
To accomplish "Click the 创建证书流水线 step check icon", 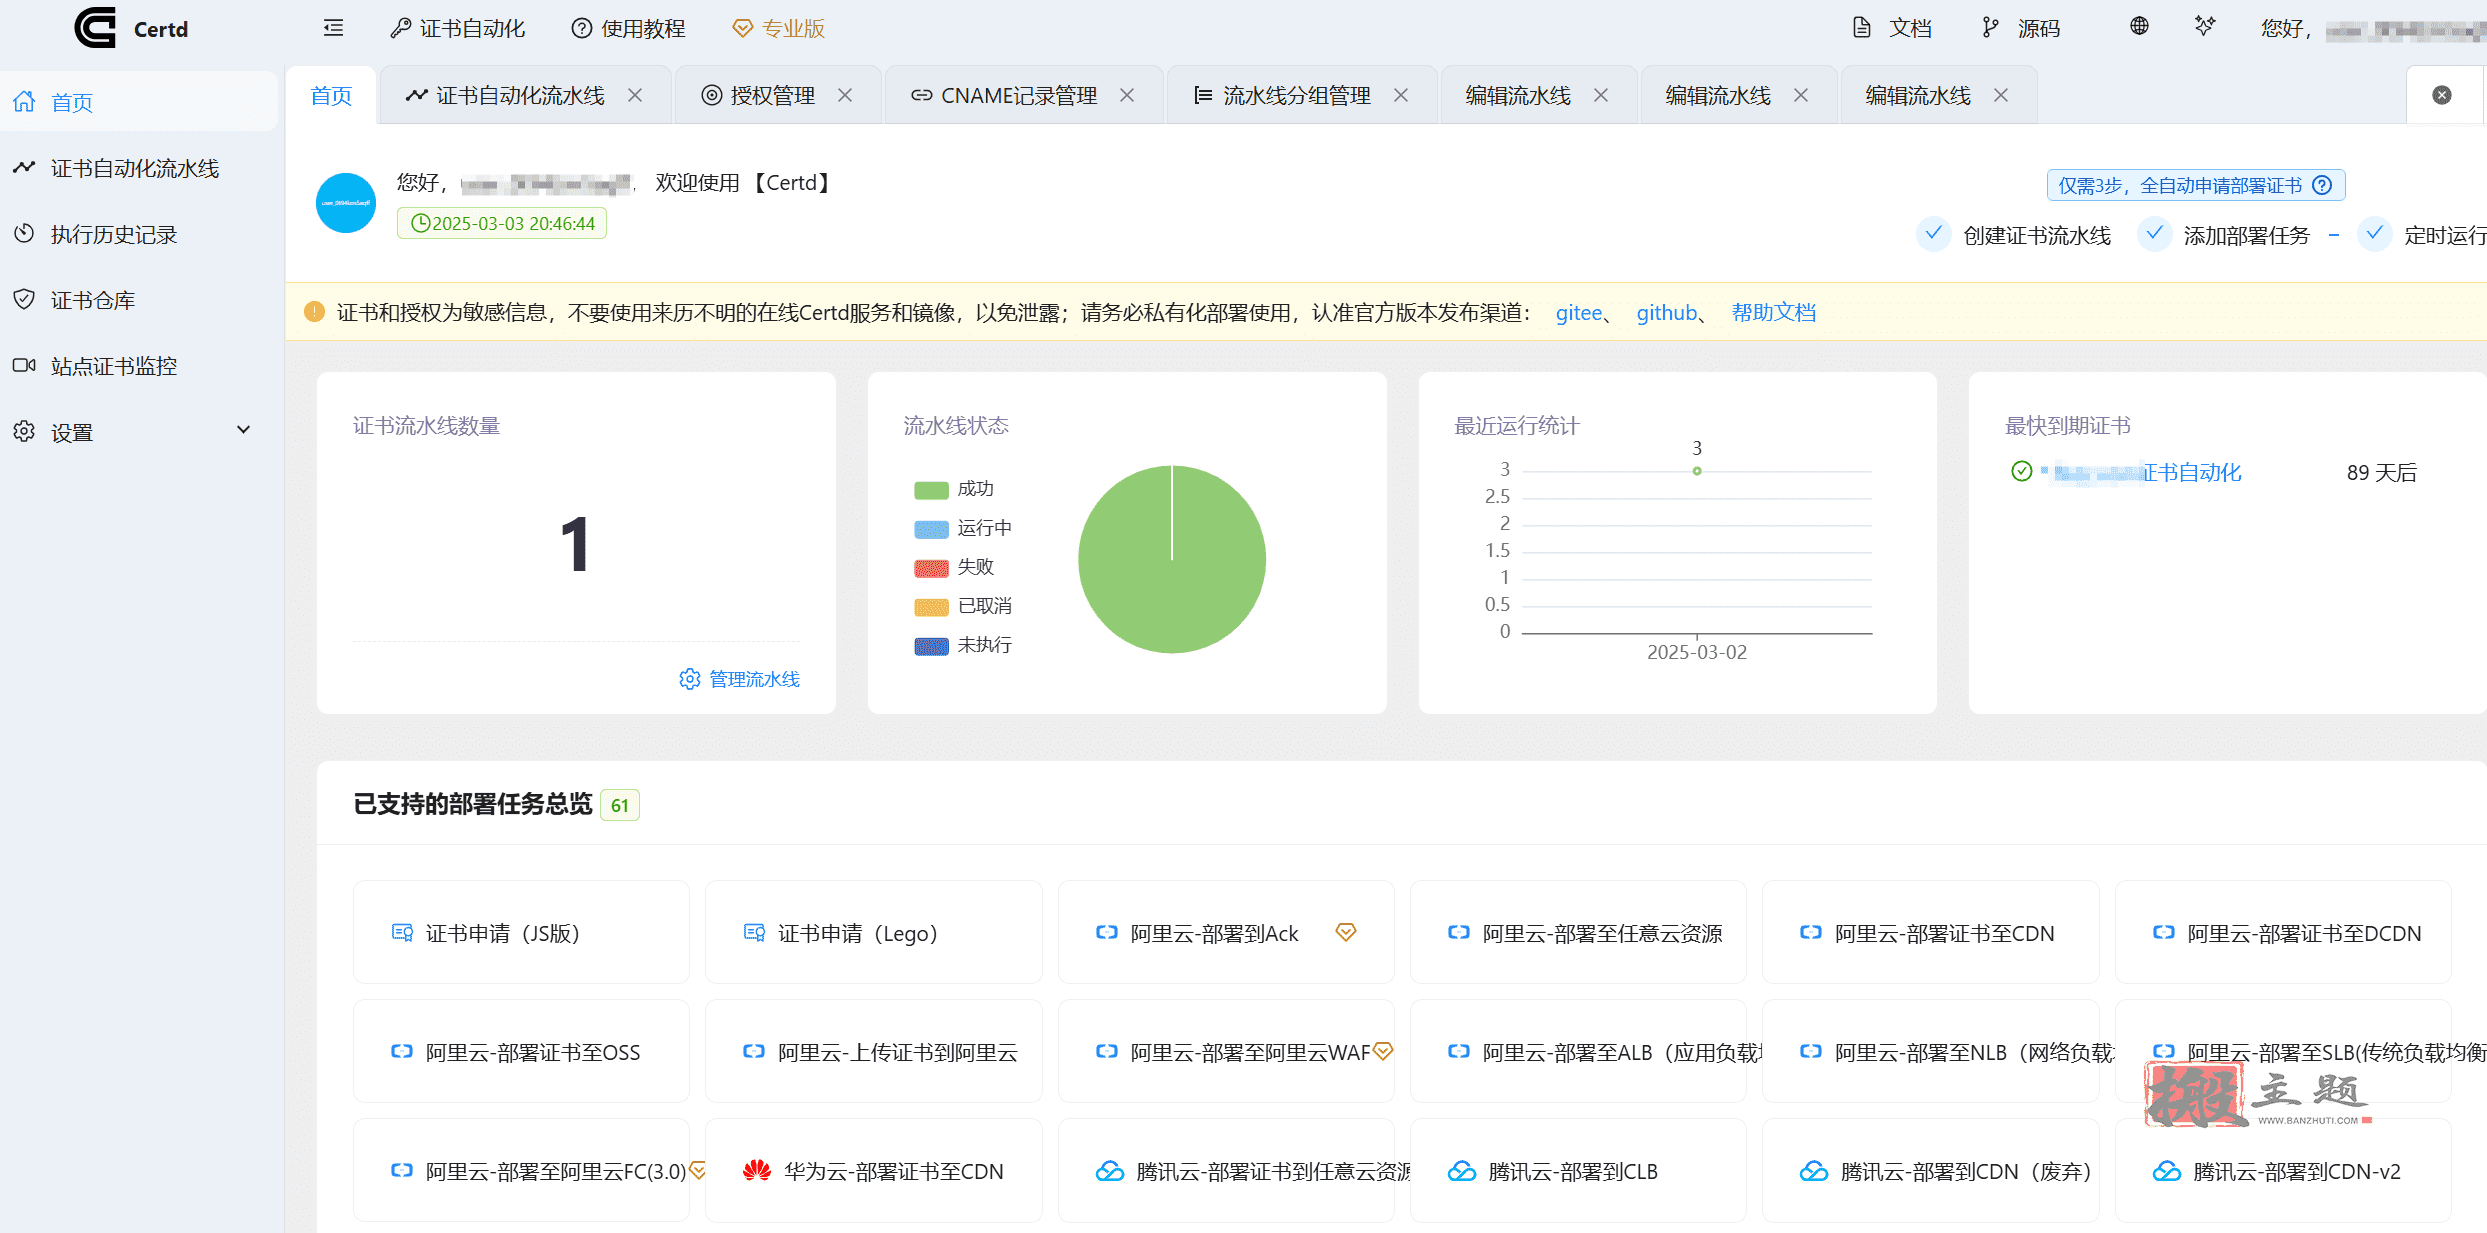I will (1933, 234).
